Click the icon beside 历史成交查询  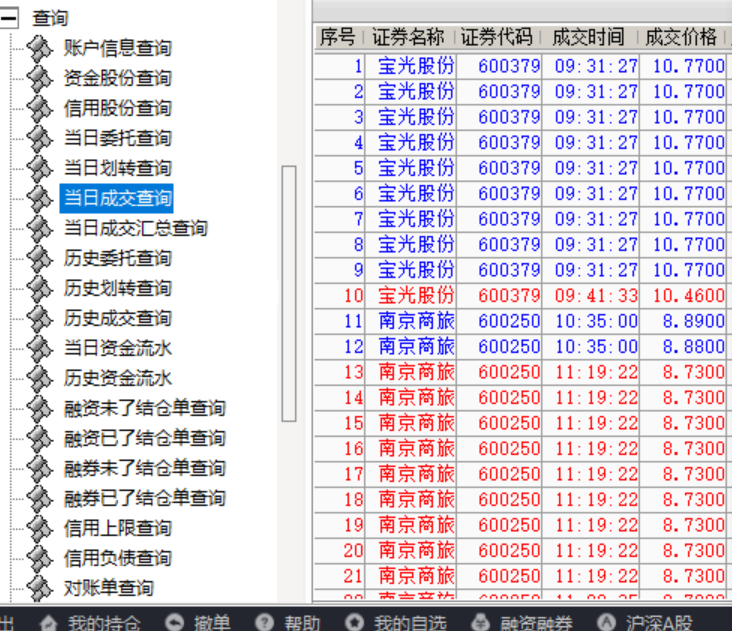pyautogui.click(x=40, y=318)
